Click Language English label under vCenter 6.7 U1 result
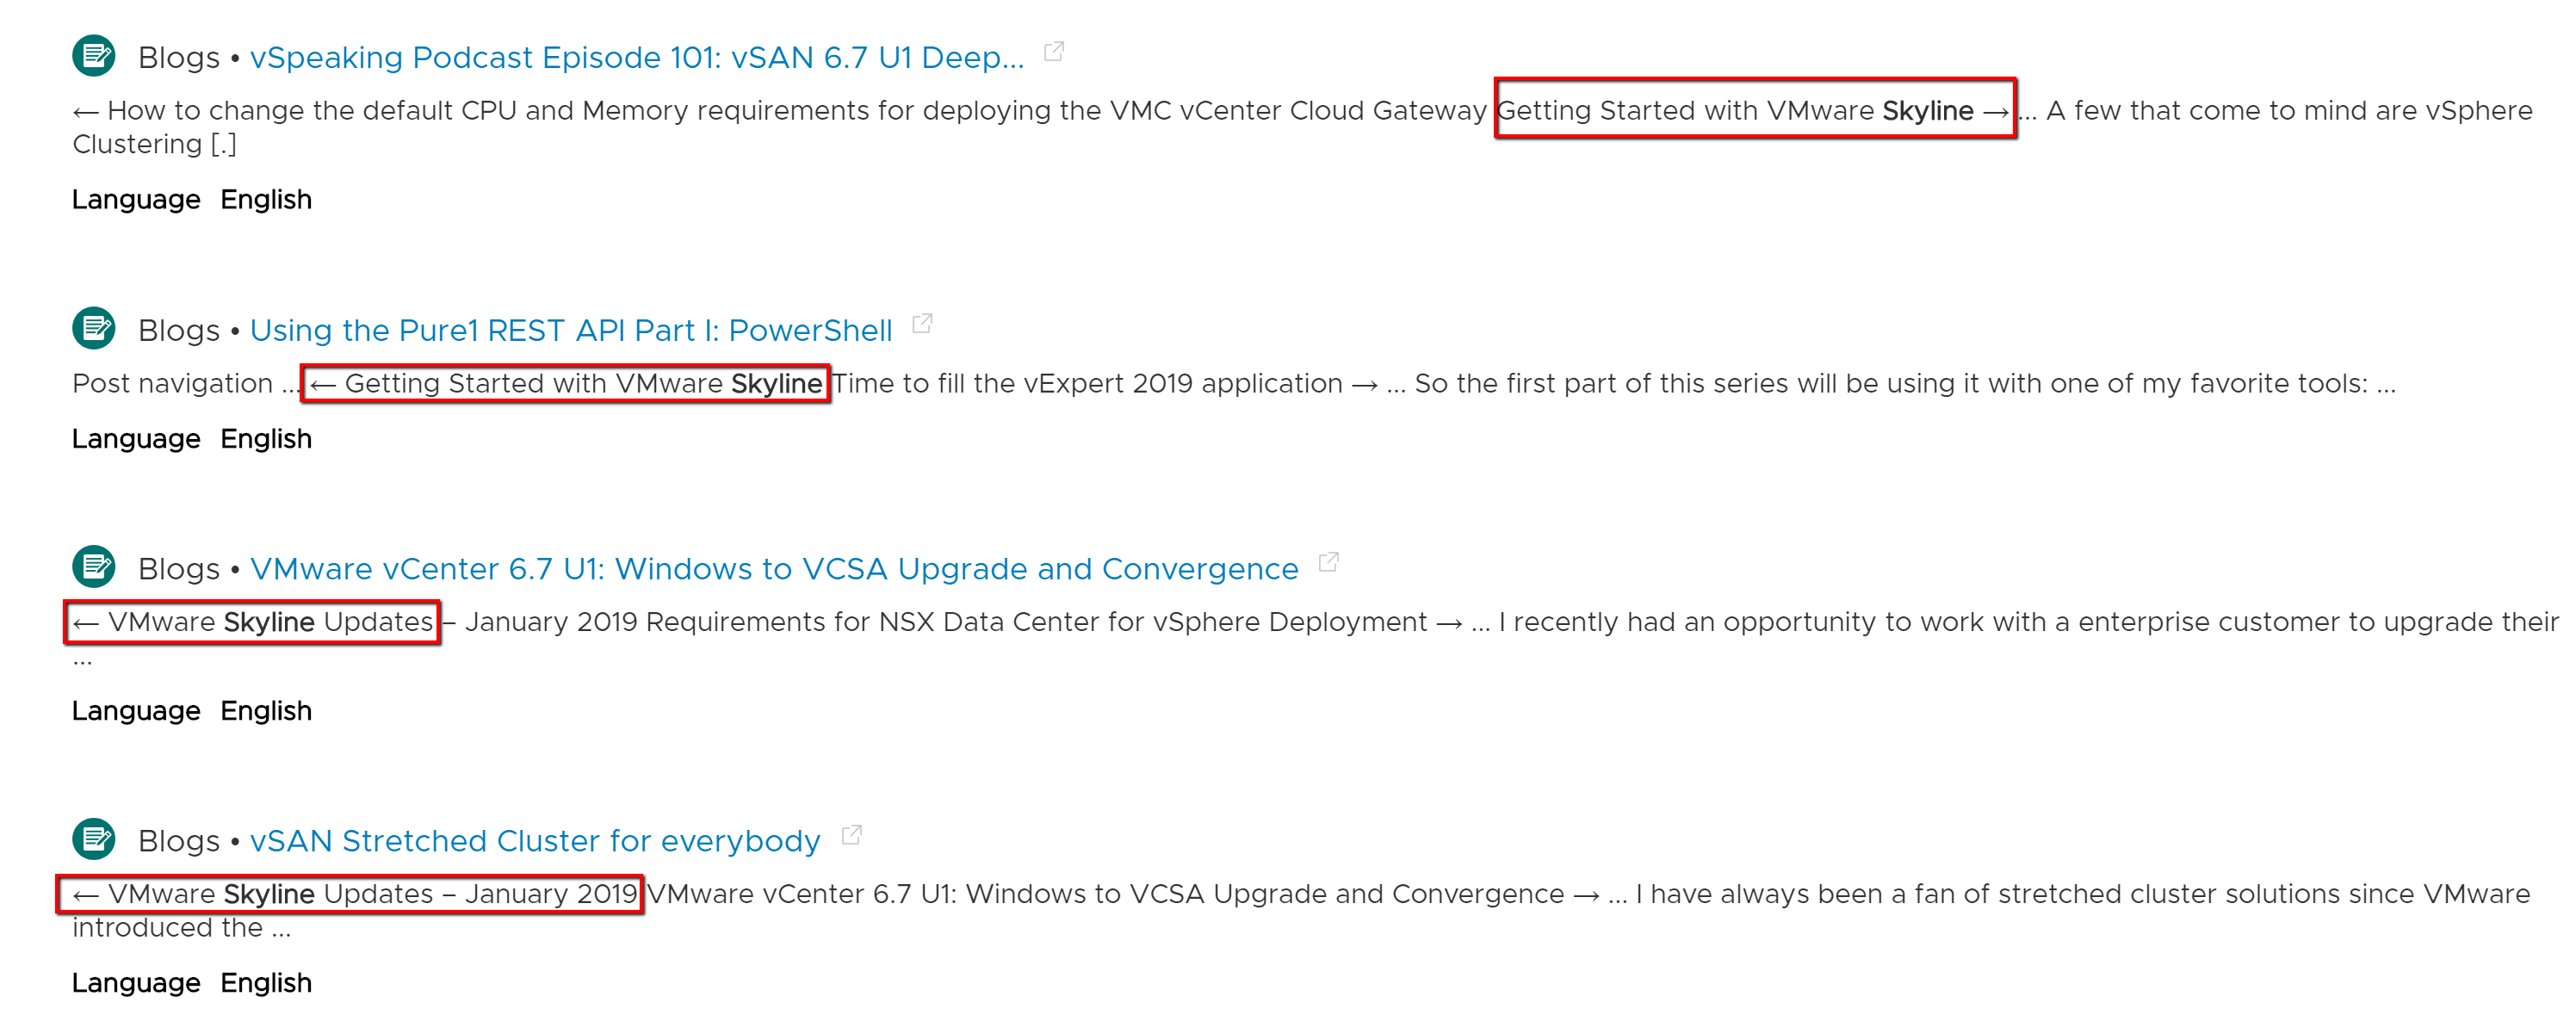The image size is (2576, 1015). point(192,711)
